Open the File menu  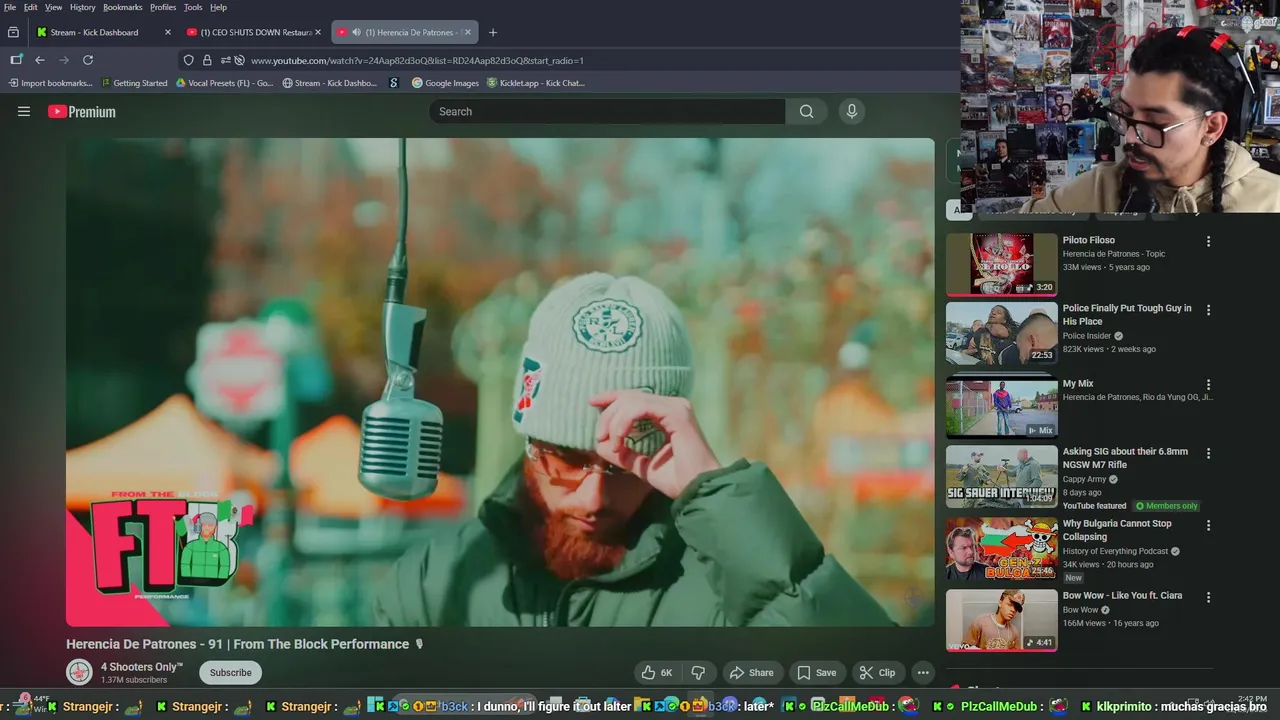click(x=10, y=7)
